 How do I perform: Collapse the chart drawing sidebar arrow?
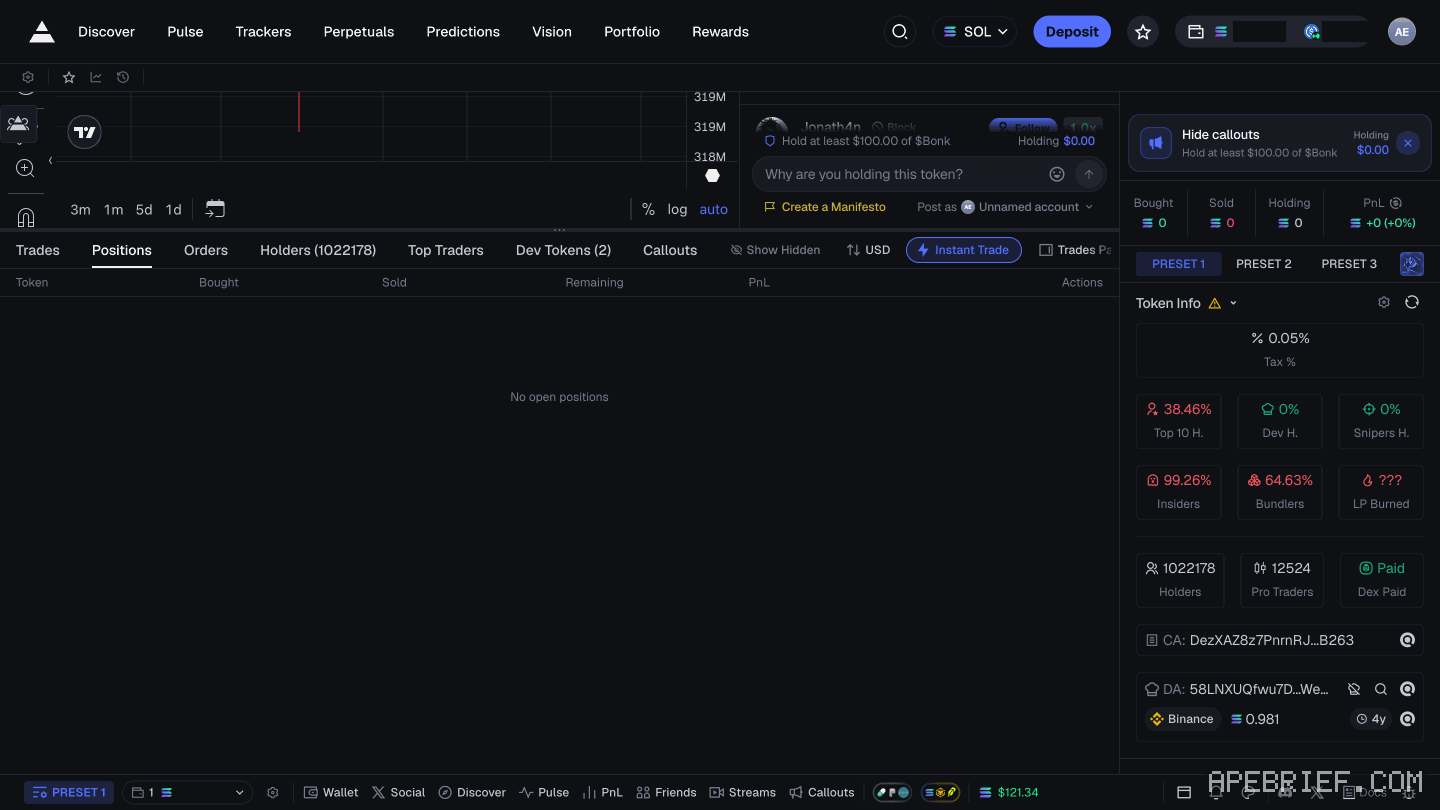point(50,161)
